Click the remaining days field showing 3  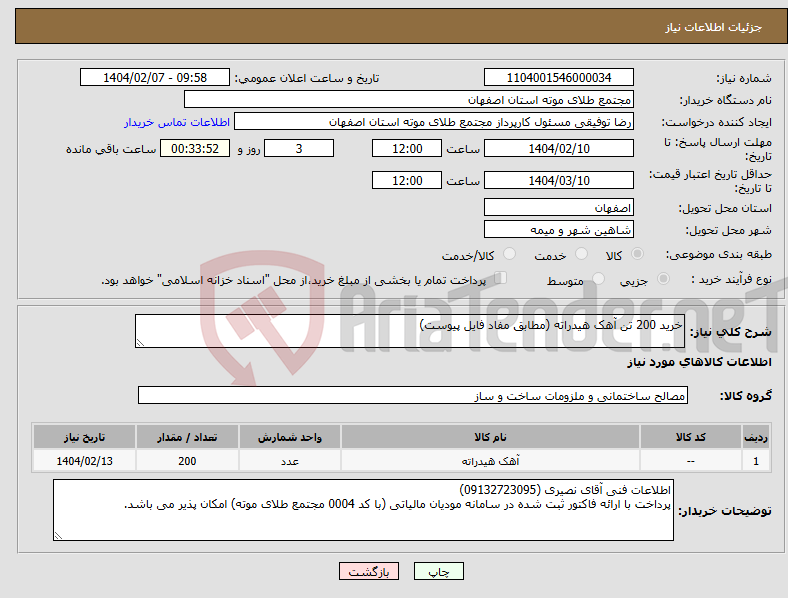(x=299, y=148)
